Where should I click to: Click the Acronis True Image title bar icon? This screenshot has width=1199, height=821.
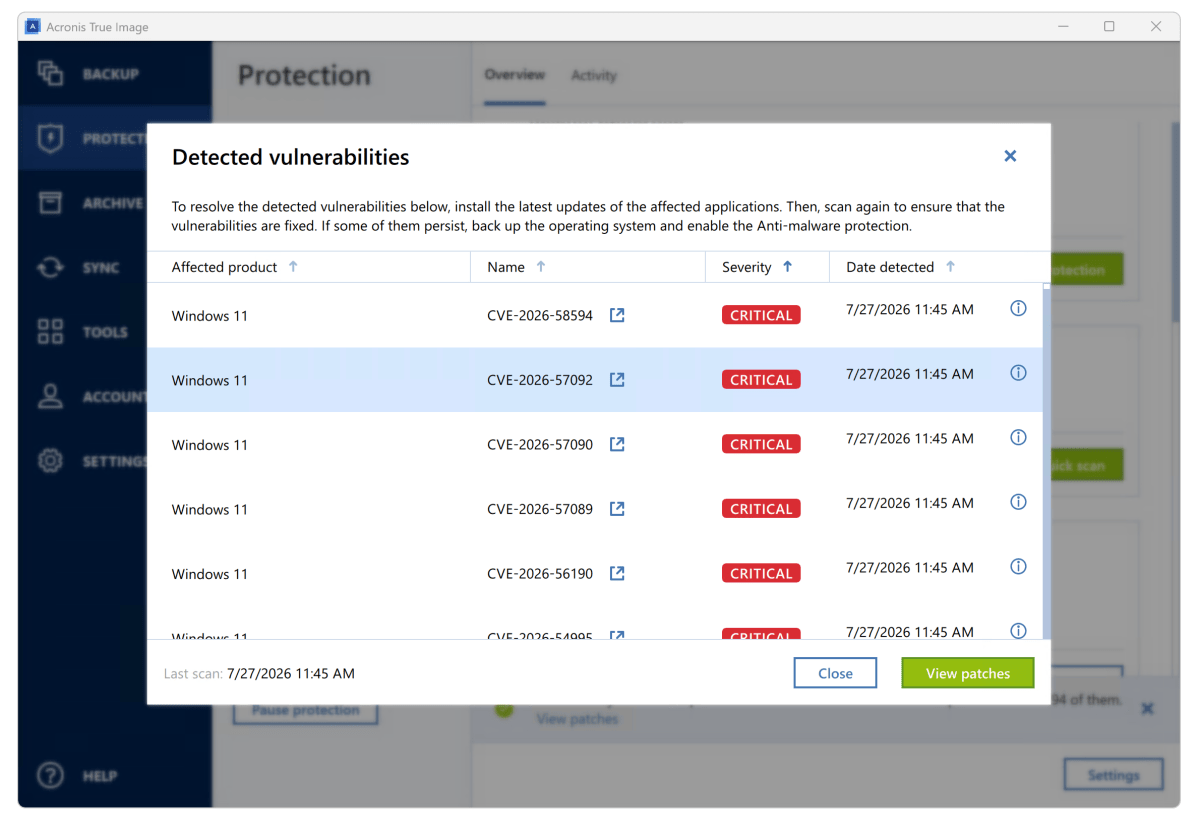32,27
